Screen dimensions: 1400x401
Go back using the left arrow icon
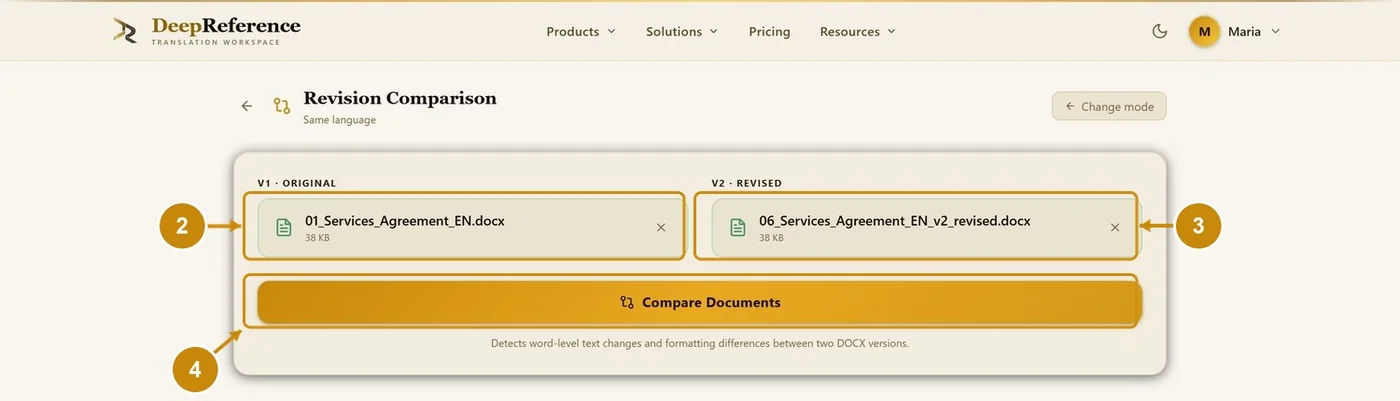pos(247,105)
